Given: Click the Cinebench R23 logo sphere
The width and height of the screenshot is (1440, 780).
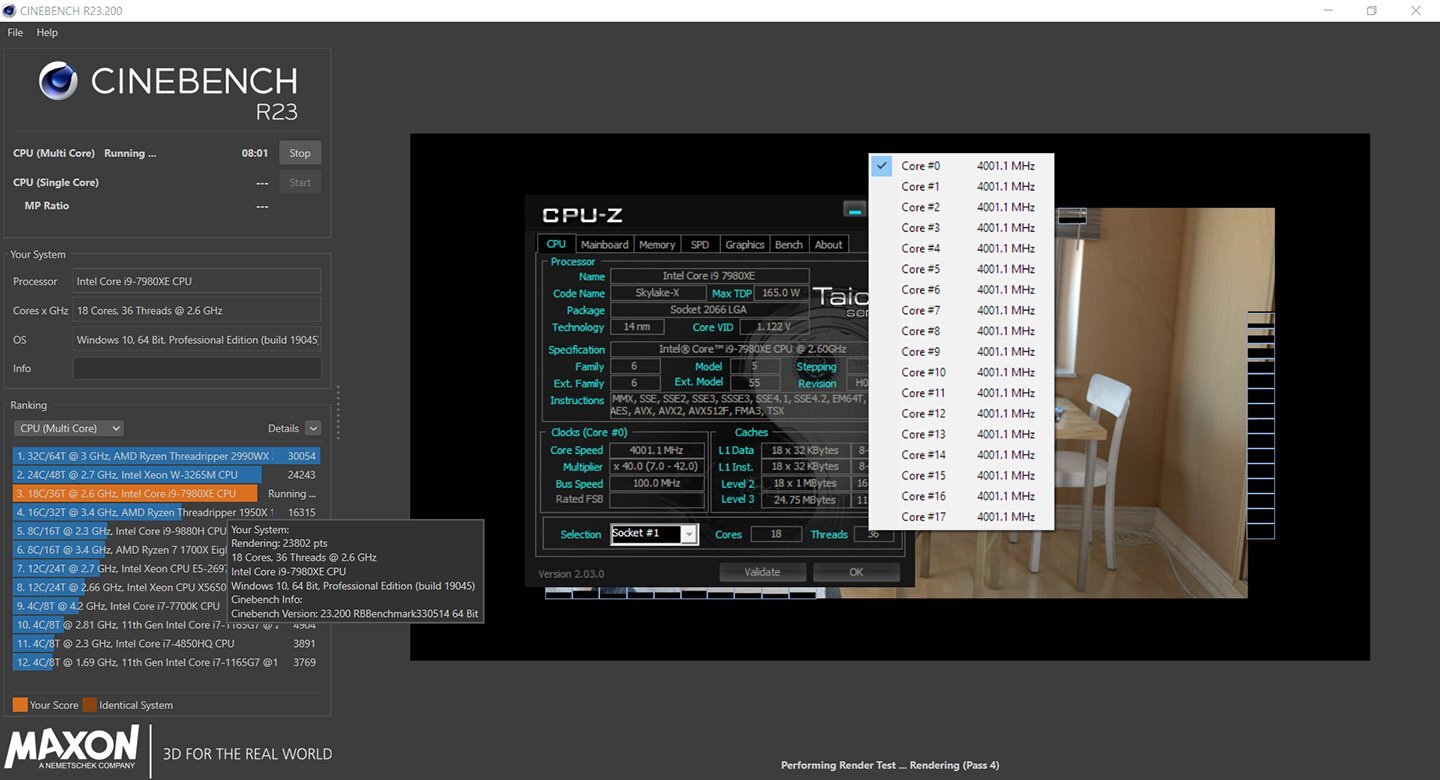Looking at the screenshot, I should (58, 81).
